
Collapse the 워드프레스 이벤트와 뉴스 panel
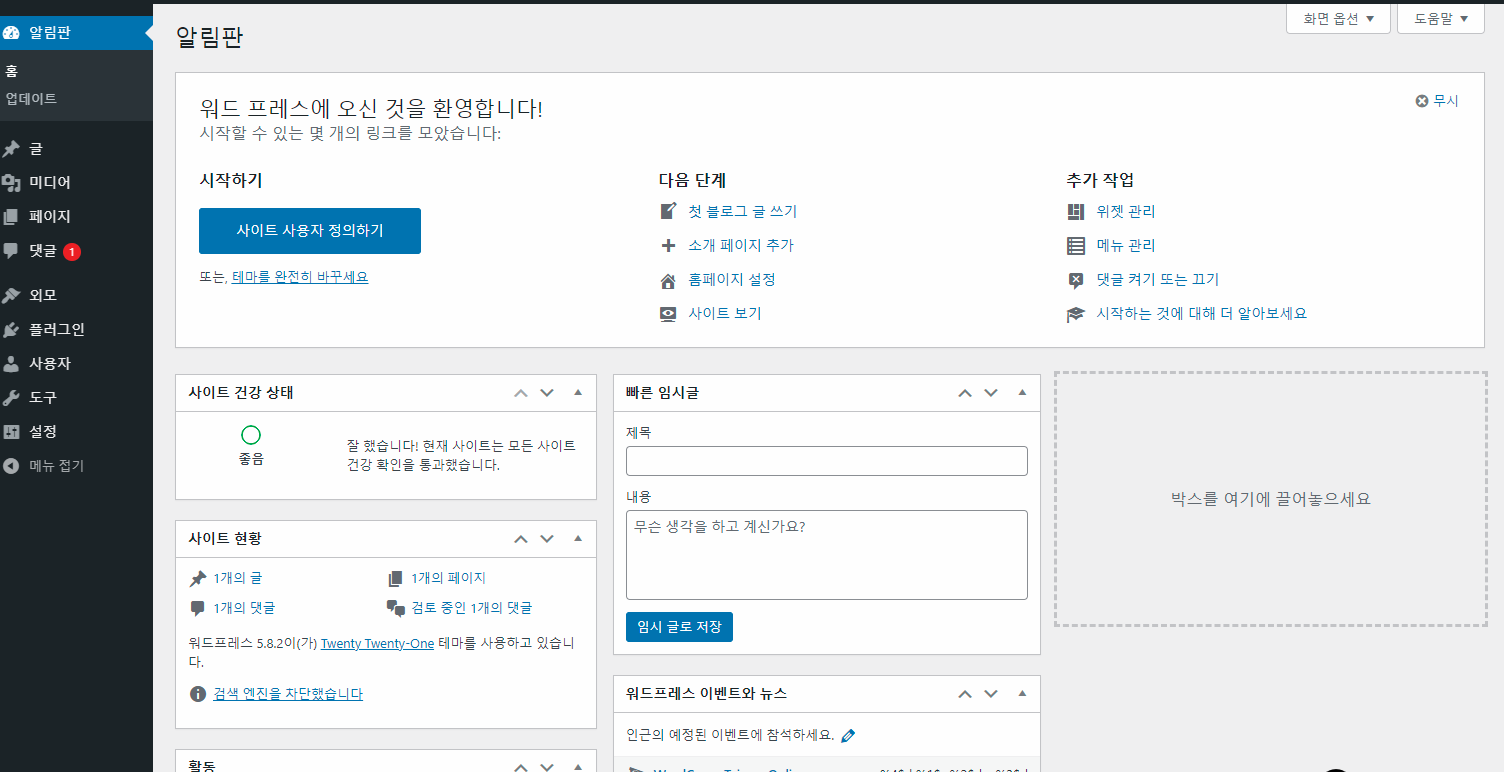[x=1022, y=693]
